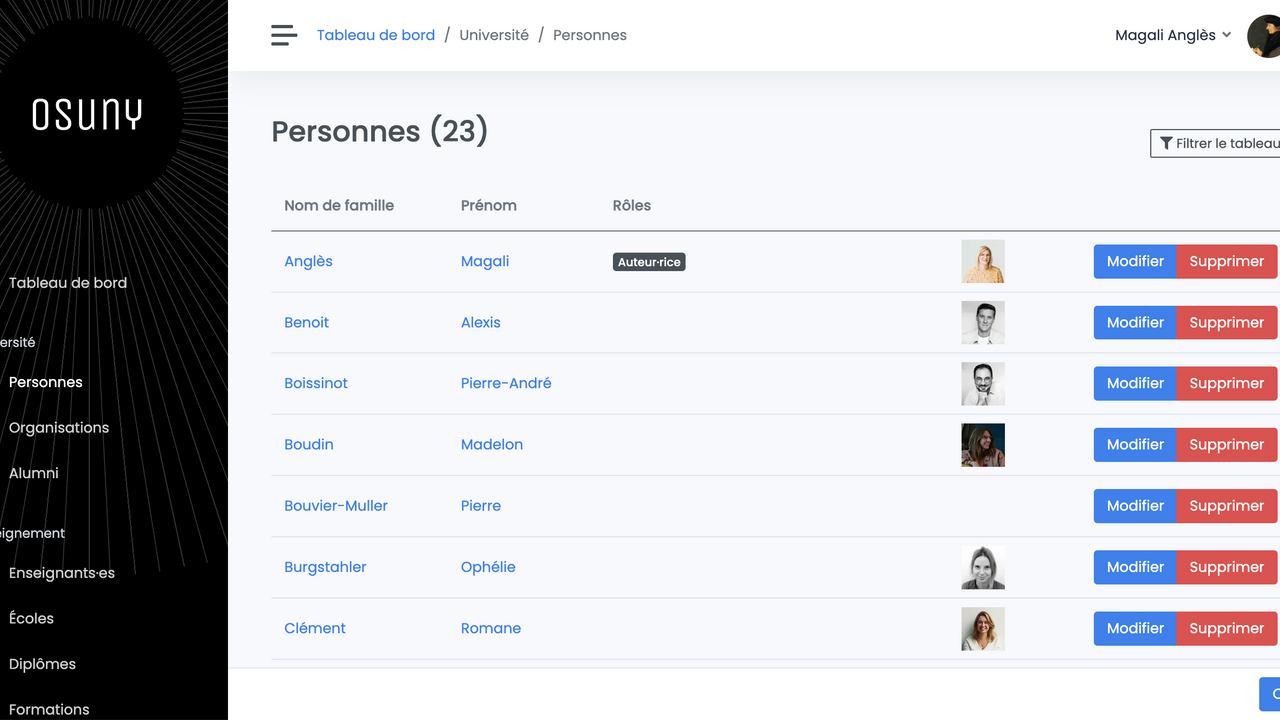
Task: Click the first name link Pierre-André
Action: [x=506, y=383]
